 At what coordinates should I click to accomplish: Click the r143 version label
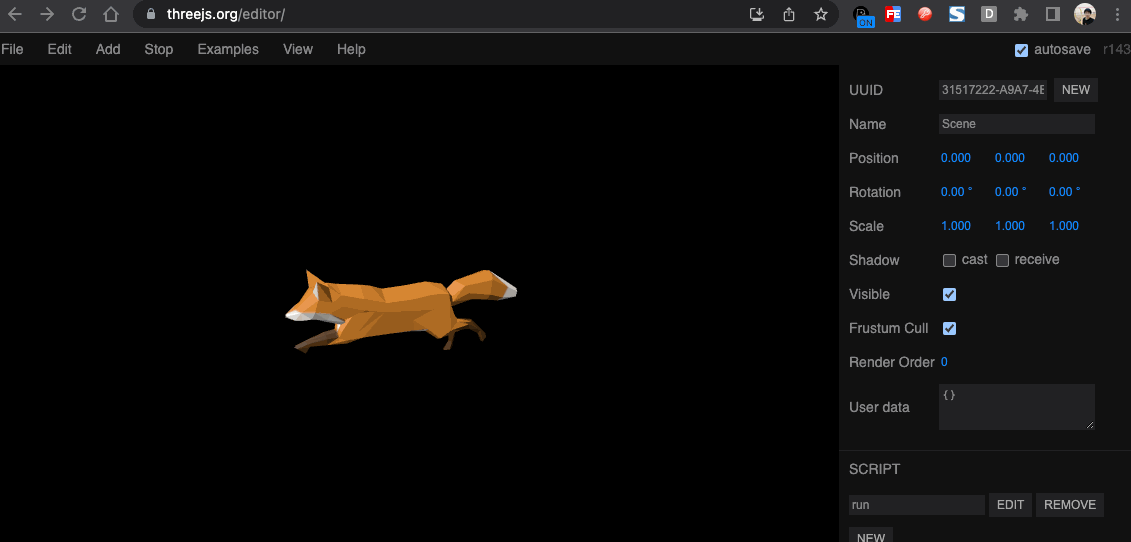[x=1117, y=50]
